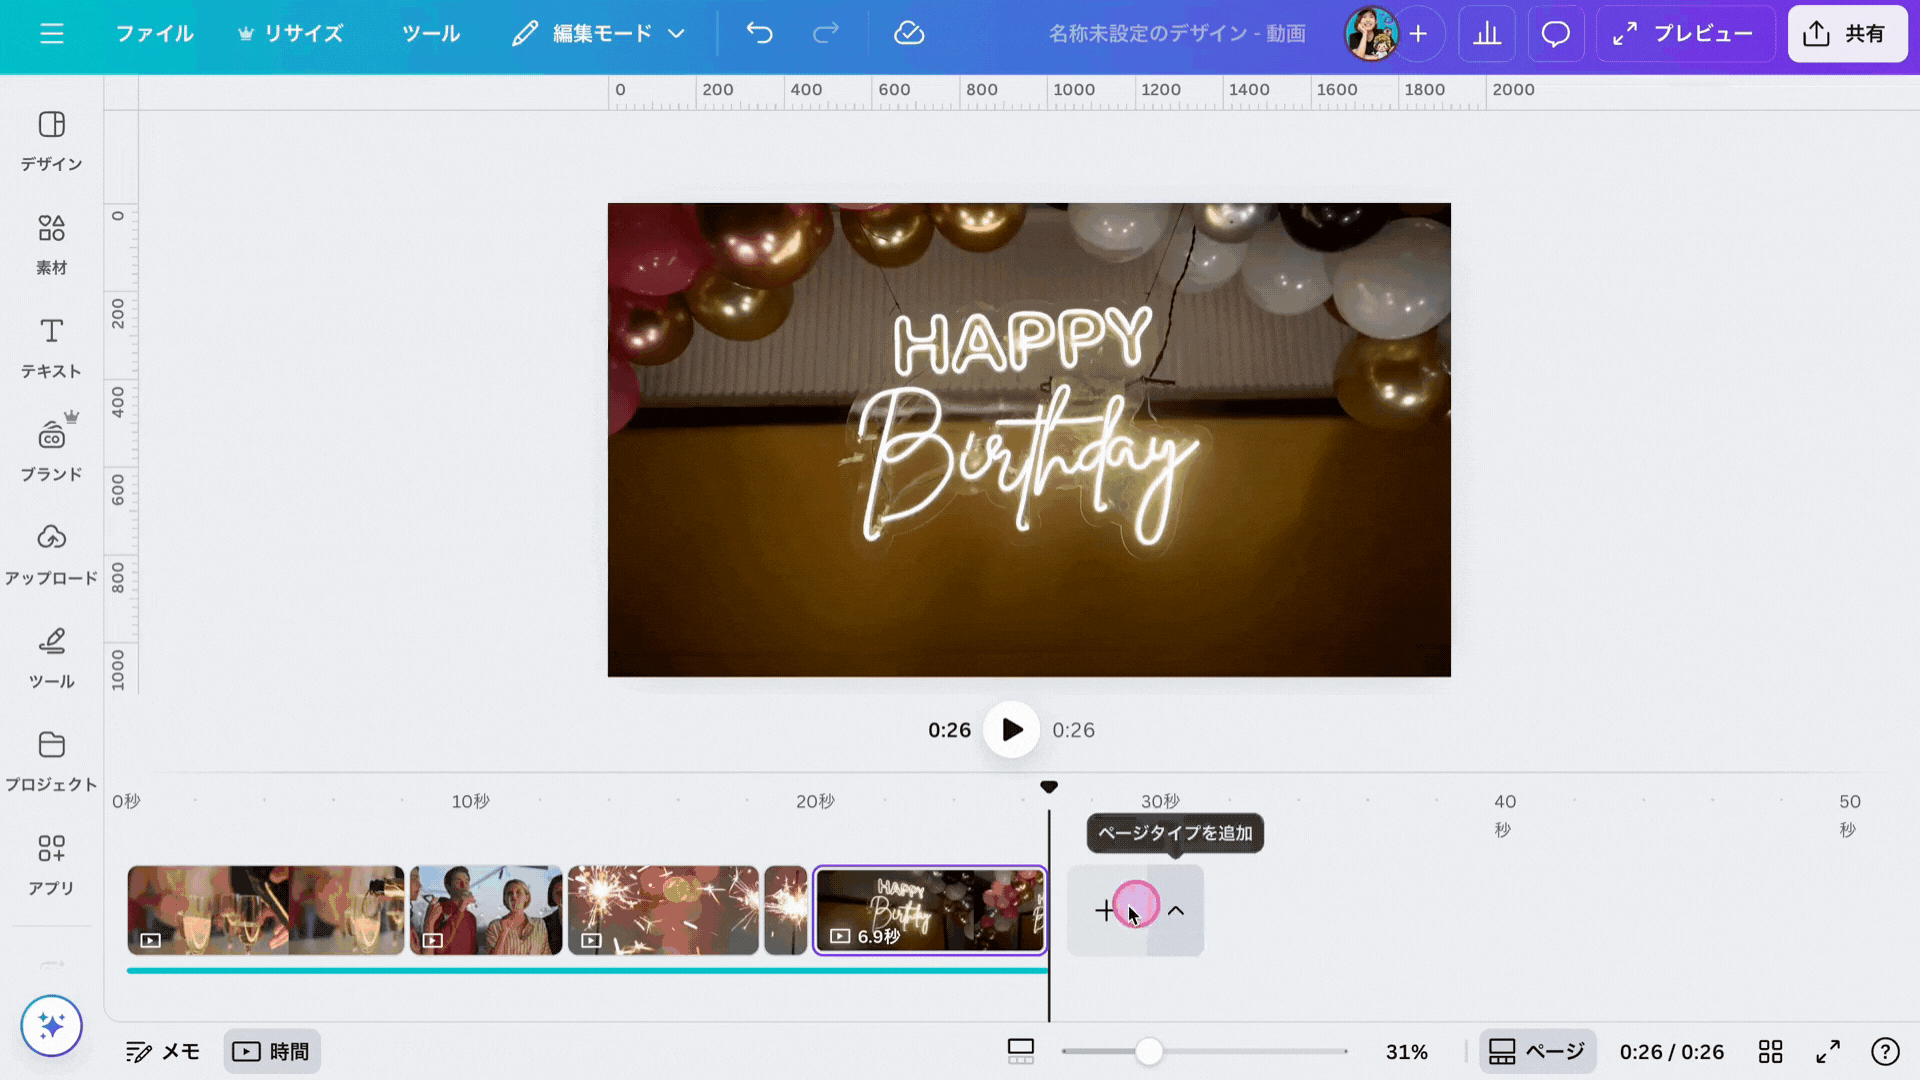
Task: Open the hamburger main menu
Action: (51, 33)
